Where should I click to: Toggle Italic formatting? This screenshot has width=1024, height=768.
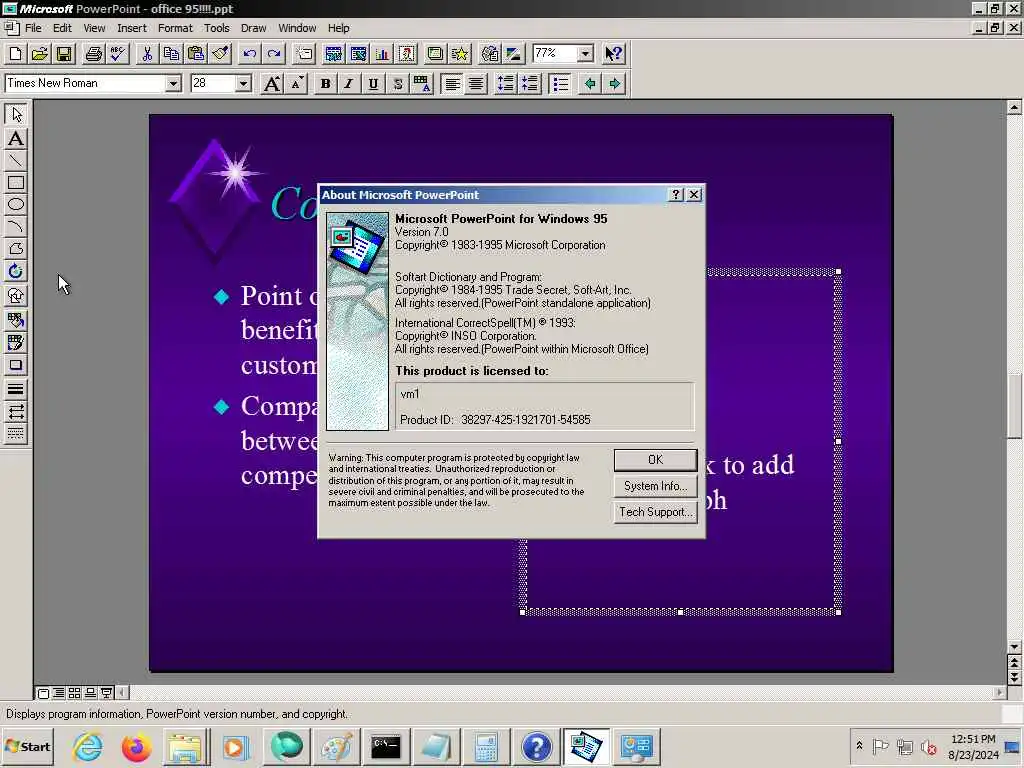[x=349, y=84]
